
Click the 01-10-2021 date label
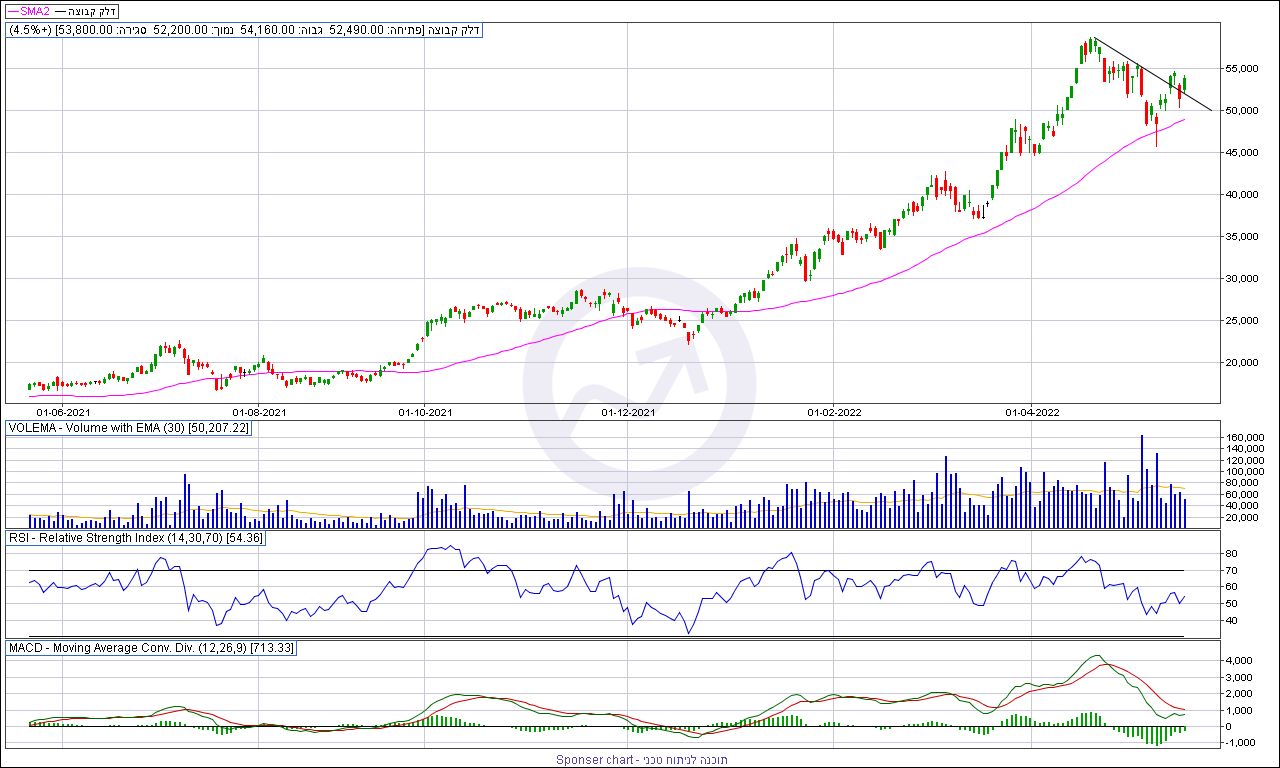(427, 411)
